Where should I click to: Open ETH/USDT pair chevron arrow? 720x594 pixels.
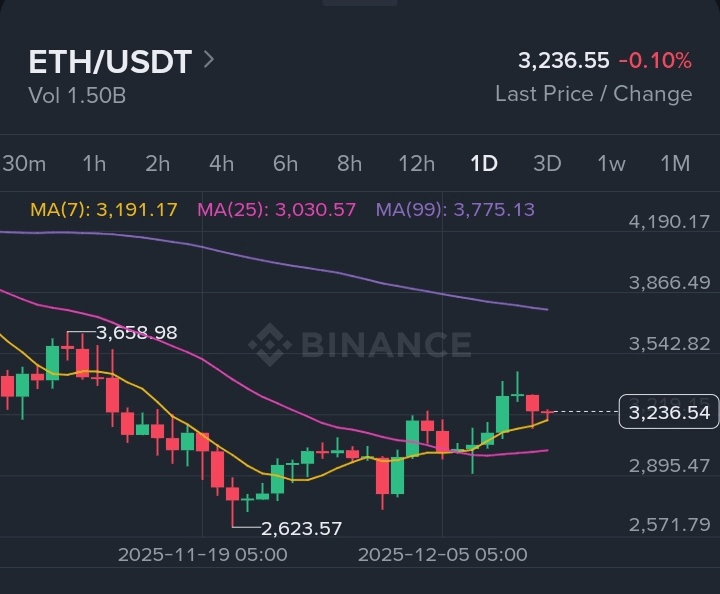click(x=208, y=60)
